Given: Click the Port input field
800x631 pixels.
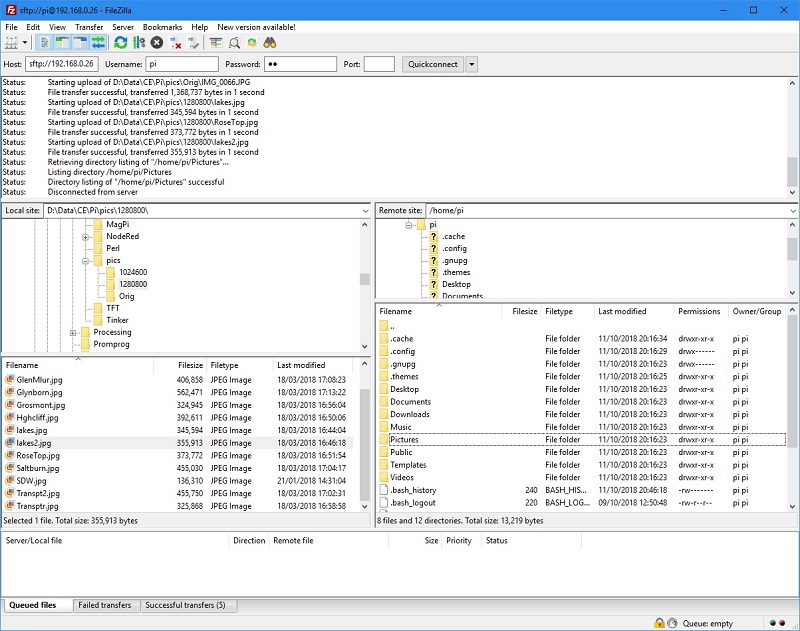Looking at the screenshot, I should [379, 64].
